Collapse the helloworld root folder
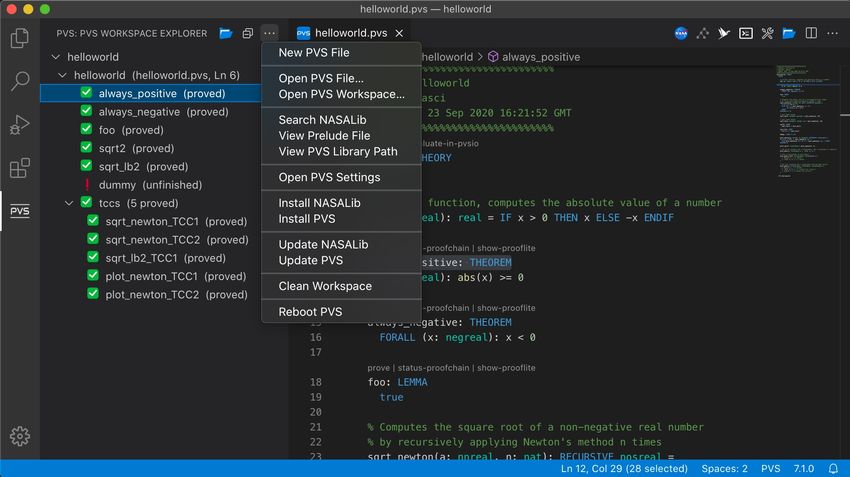850x477 pixels. tap(55, 56)
